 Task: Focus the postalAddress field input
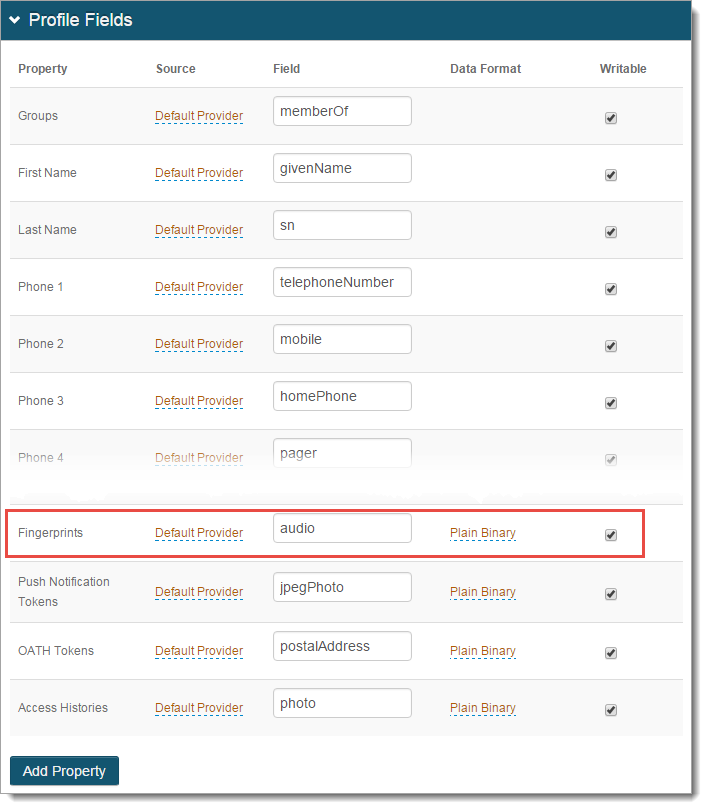tap(342, 646)
